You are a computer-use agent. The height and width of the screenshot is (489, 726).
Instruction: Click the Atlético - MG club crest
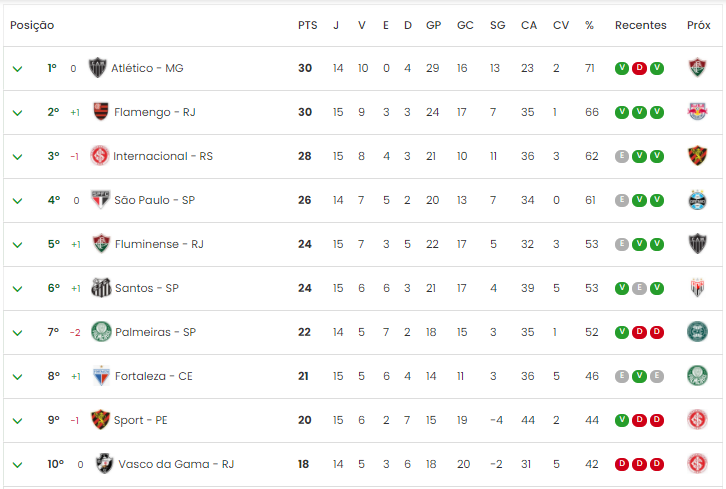tap(98, 68)
